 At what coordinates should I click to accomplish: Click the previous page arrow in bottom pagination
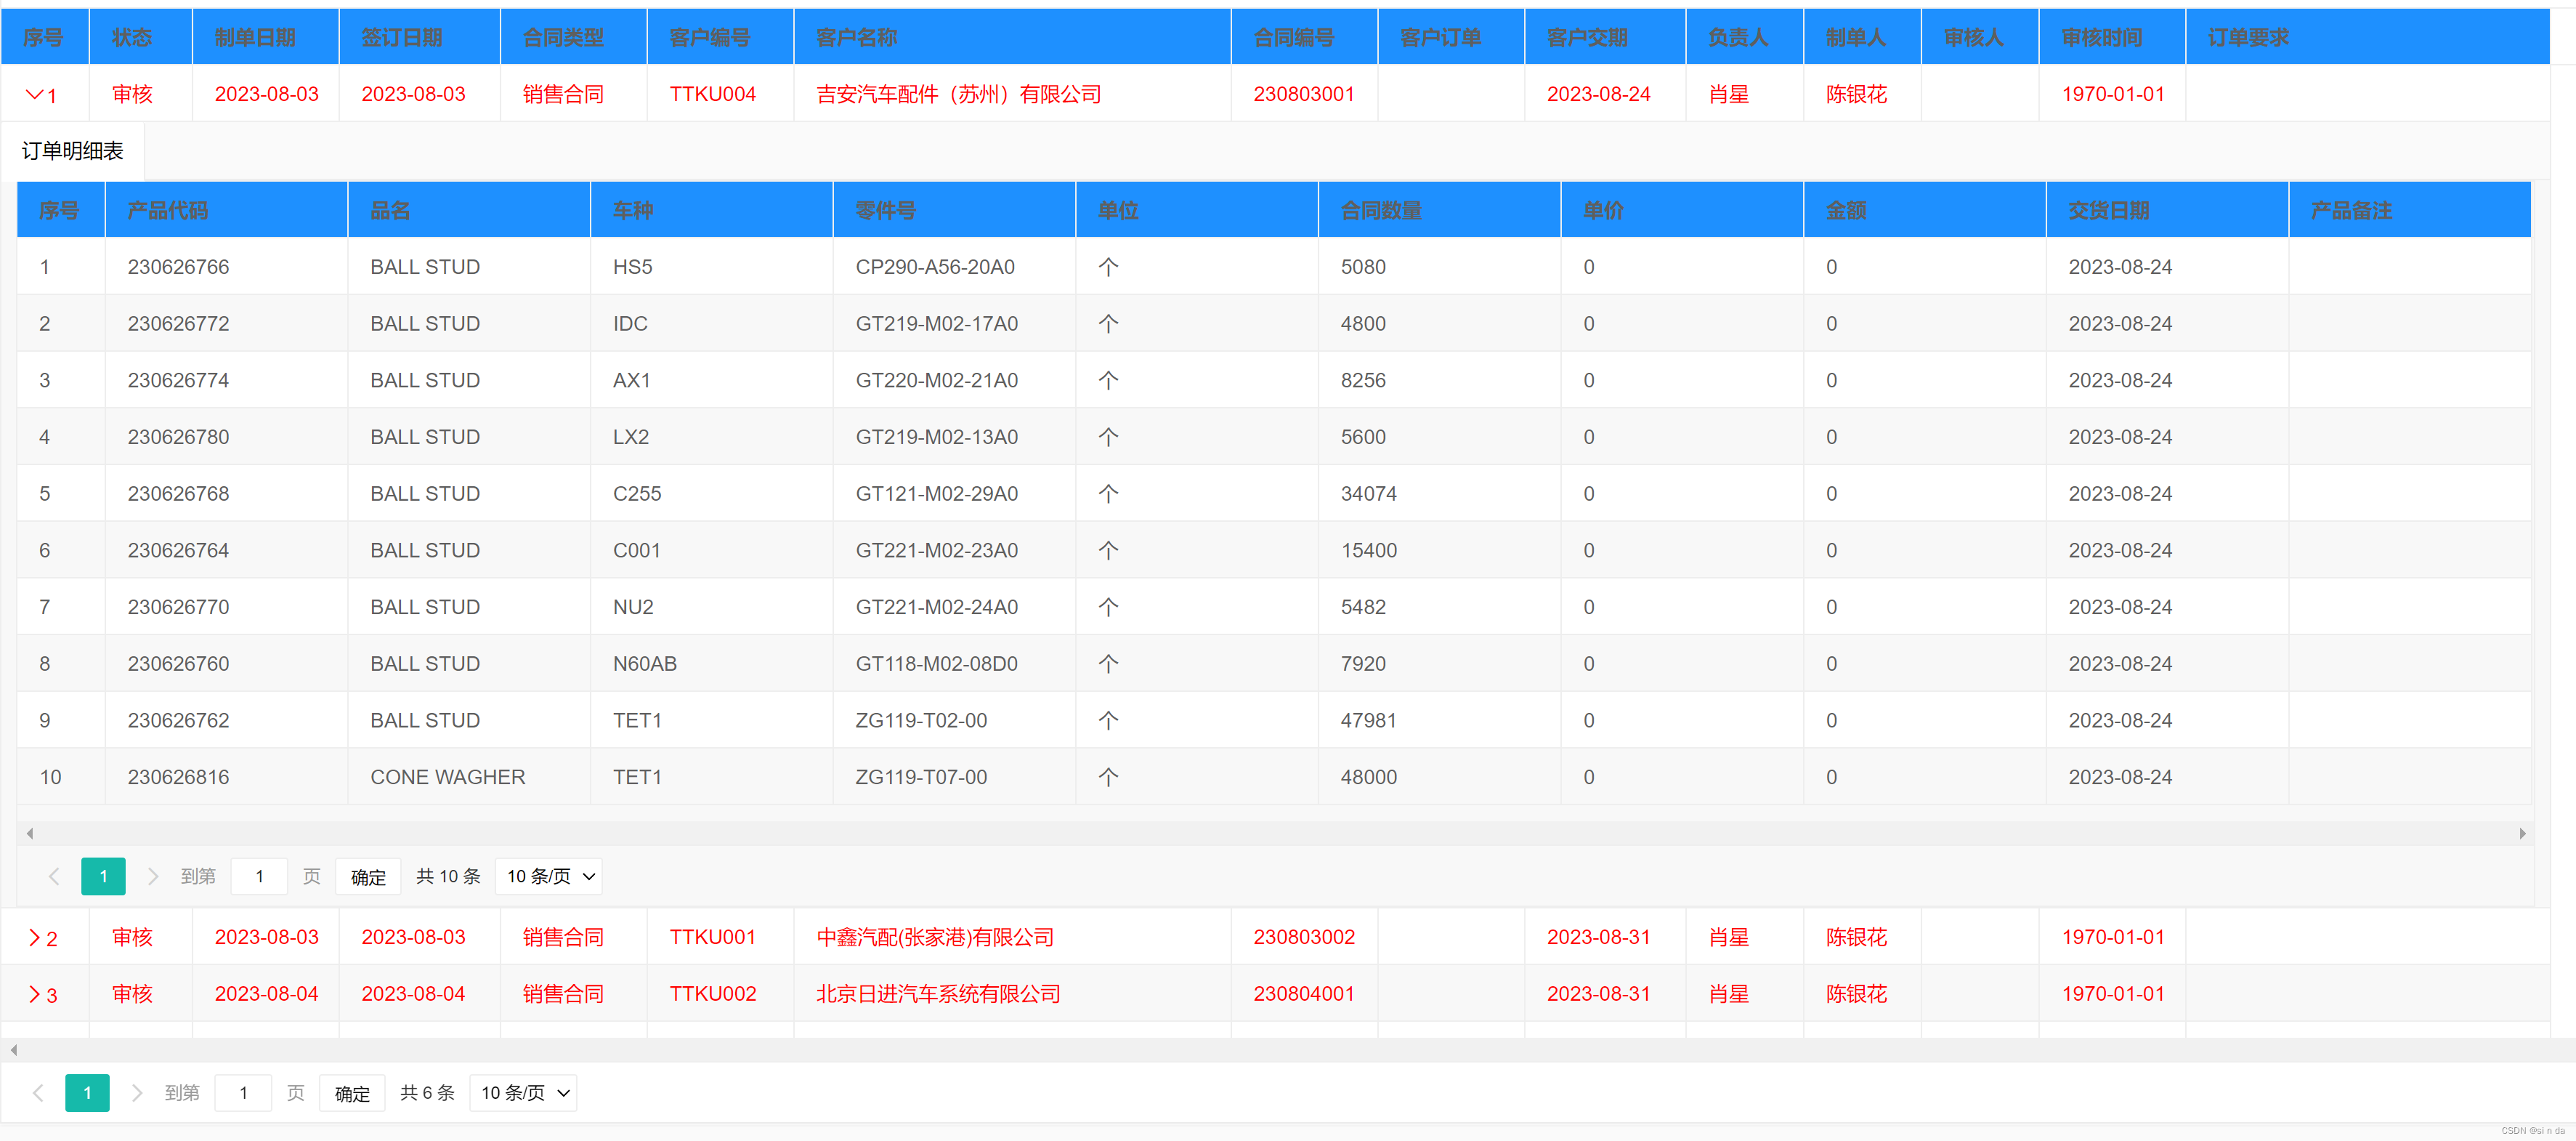(38, 1092)
